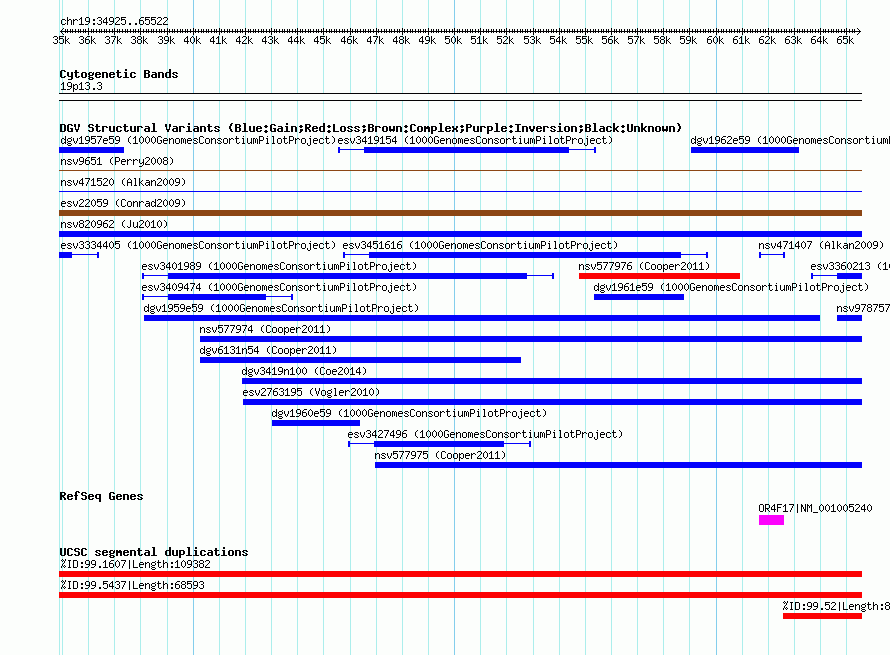Click the red nsv577976 (Cooper2011) loss bar
Viewport: 890px width, 655px height.
point(659,276)
